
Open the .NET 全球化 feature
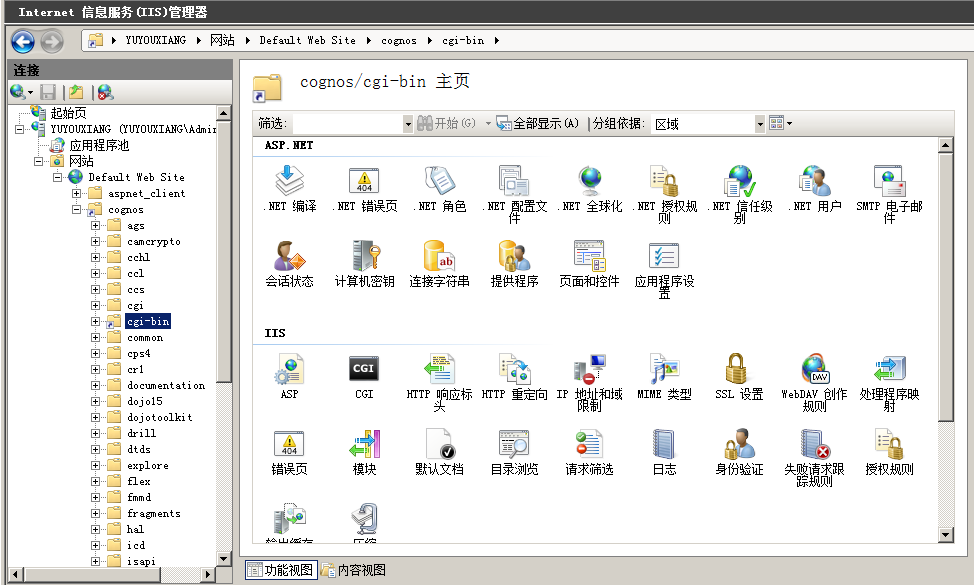point(589,188)
